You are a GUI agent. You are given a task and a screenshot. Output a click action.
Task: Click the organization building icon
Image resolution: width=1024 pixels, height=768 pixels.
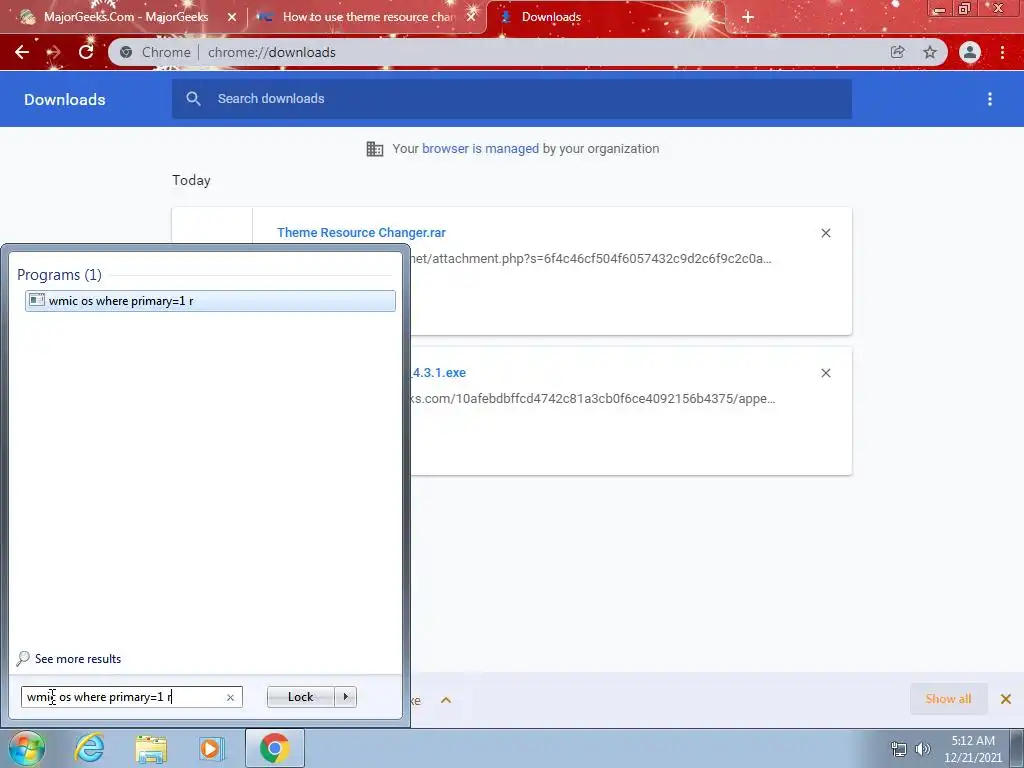pyautogui.click(x=375, y=149)
